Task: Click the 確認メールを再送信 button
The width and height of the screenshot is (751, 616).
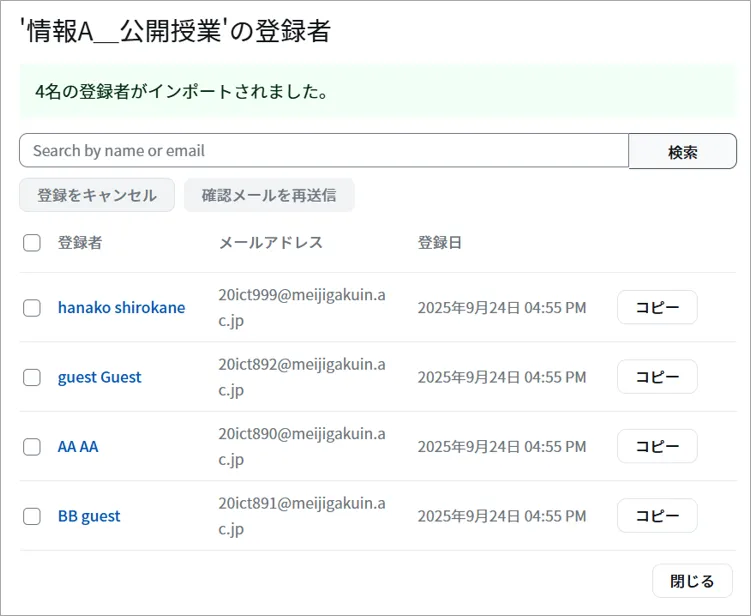Action: coord(269,195)
